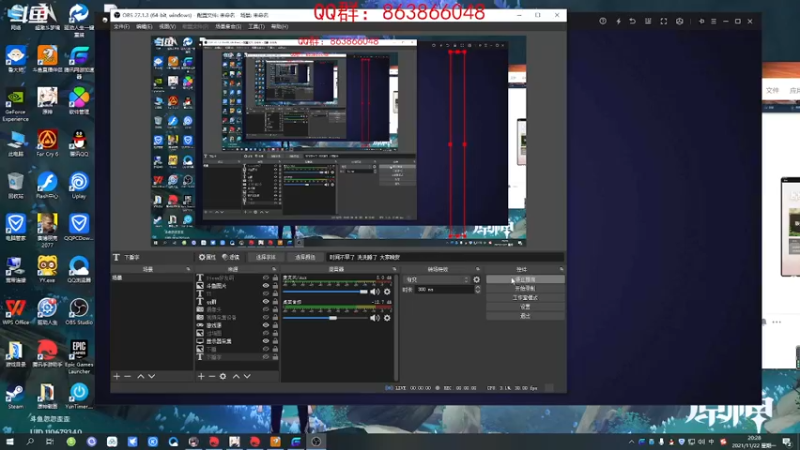The height and width of the screenshot is (450, 800).
Task: Move the scene down with the arrow
Action: pos(152,376)
